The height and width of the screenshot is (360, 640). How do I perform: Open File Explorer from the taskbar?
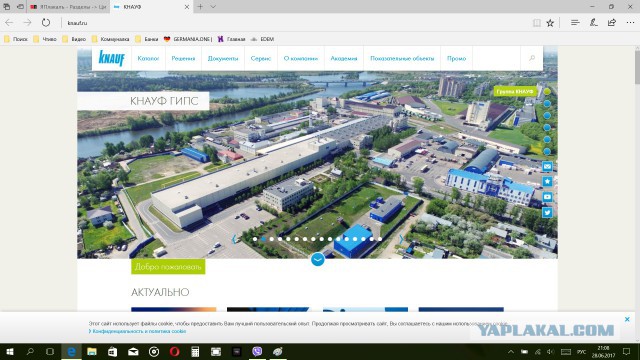coord(92,351)
